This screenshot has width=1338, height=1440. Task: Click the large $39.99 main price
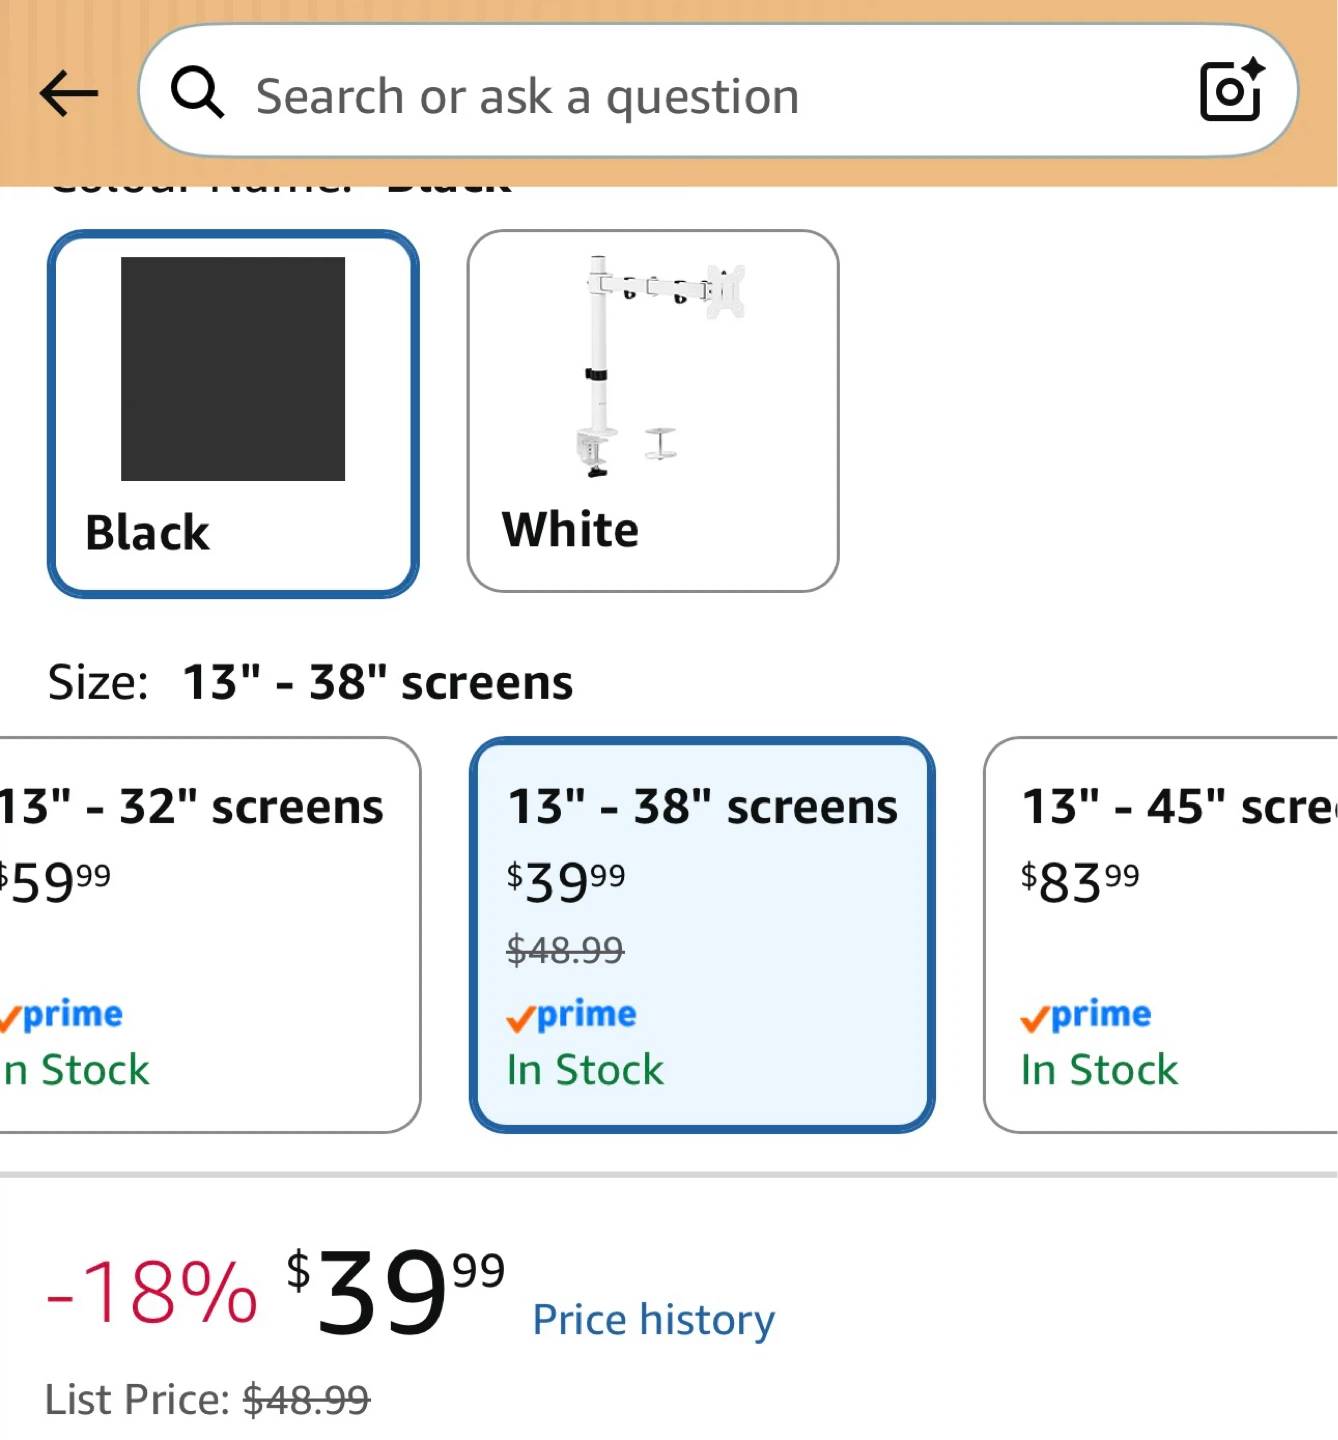tap(395, 1292)
